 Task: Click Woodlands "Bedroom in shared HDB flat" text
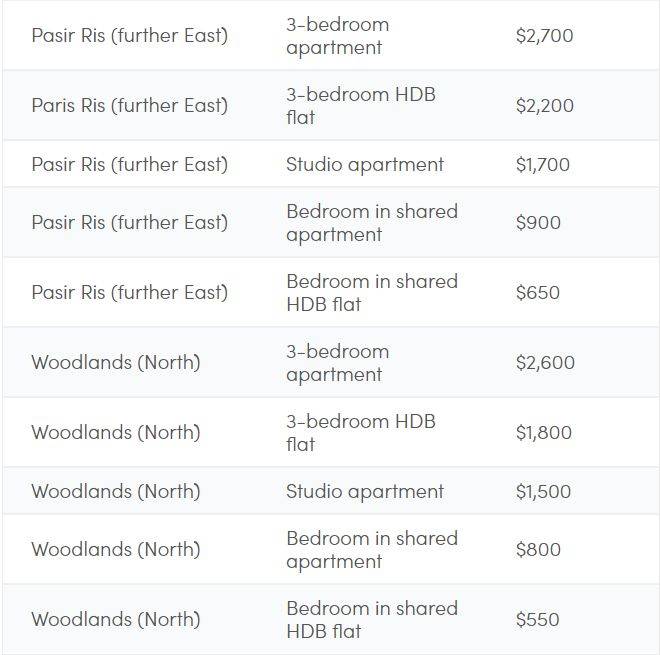coord(371,620)
